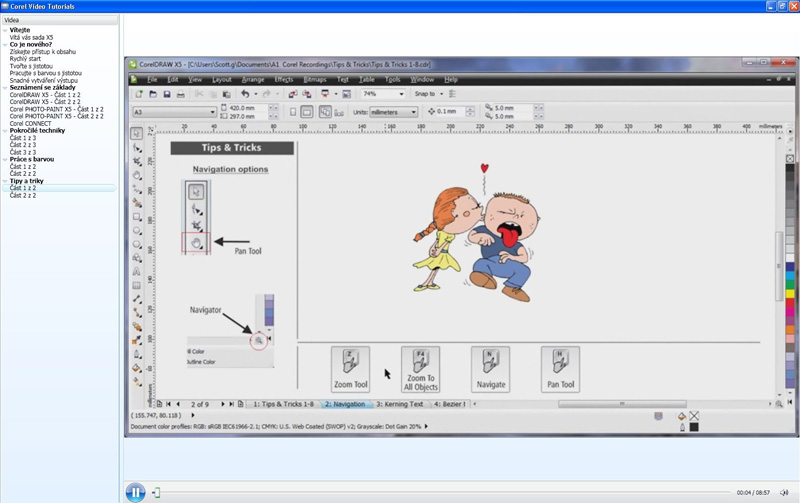Image resolution: width=800 pixels, height=503 pixels.
Task: Select the Pick tool in the toolbox
Action: point(136,133)
